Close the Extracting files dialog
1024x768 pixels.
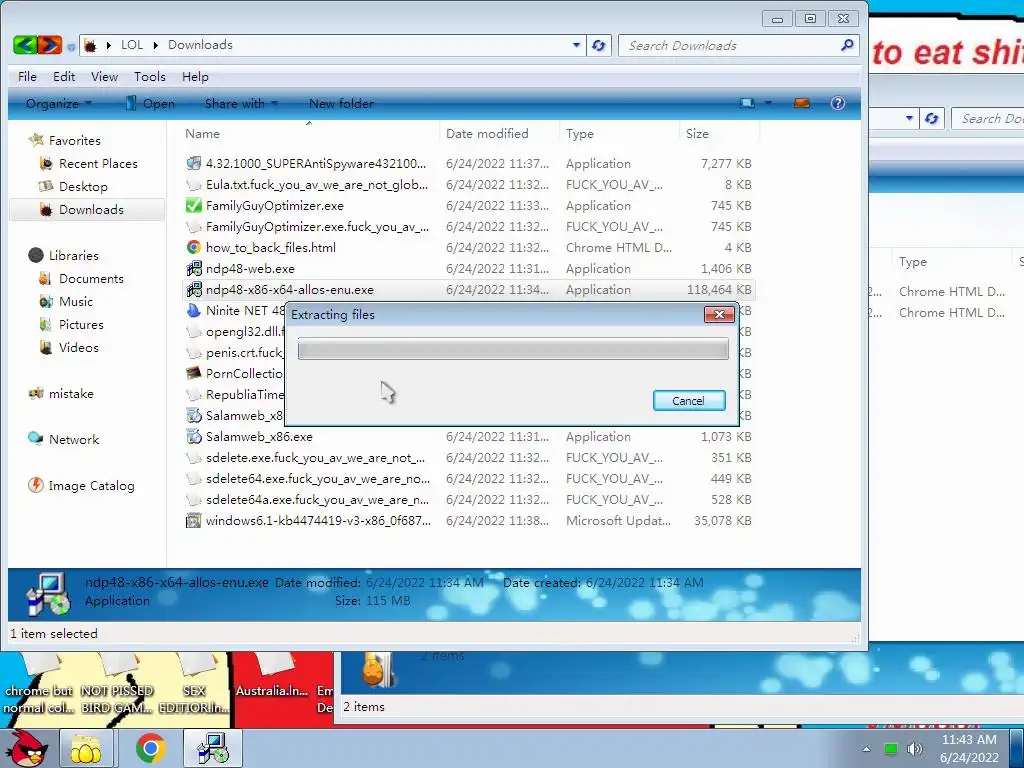(x=719, y=314)
